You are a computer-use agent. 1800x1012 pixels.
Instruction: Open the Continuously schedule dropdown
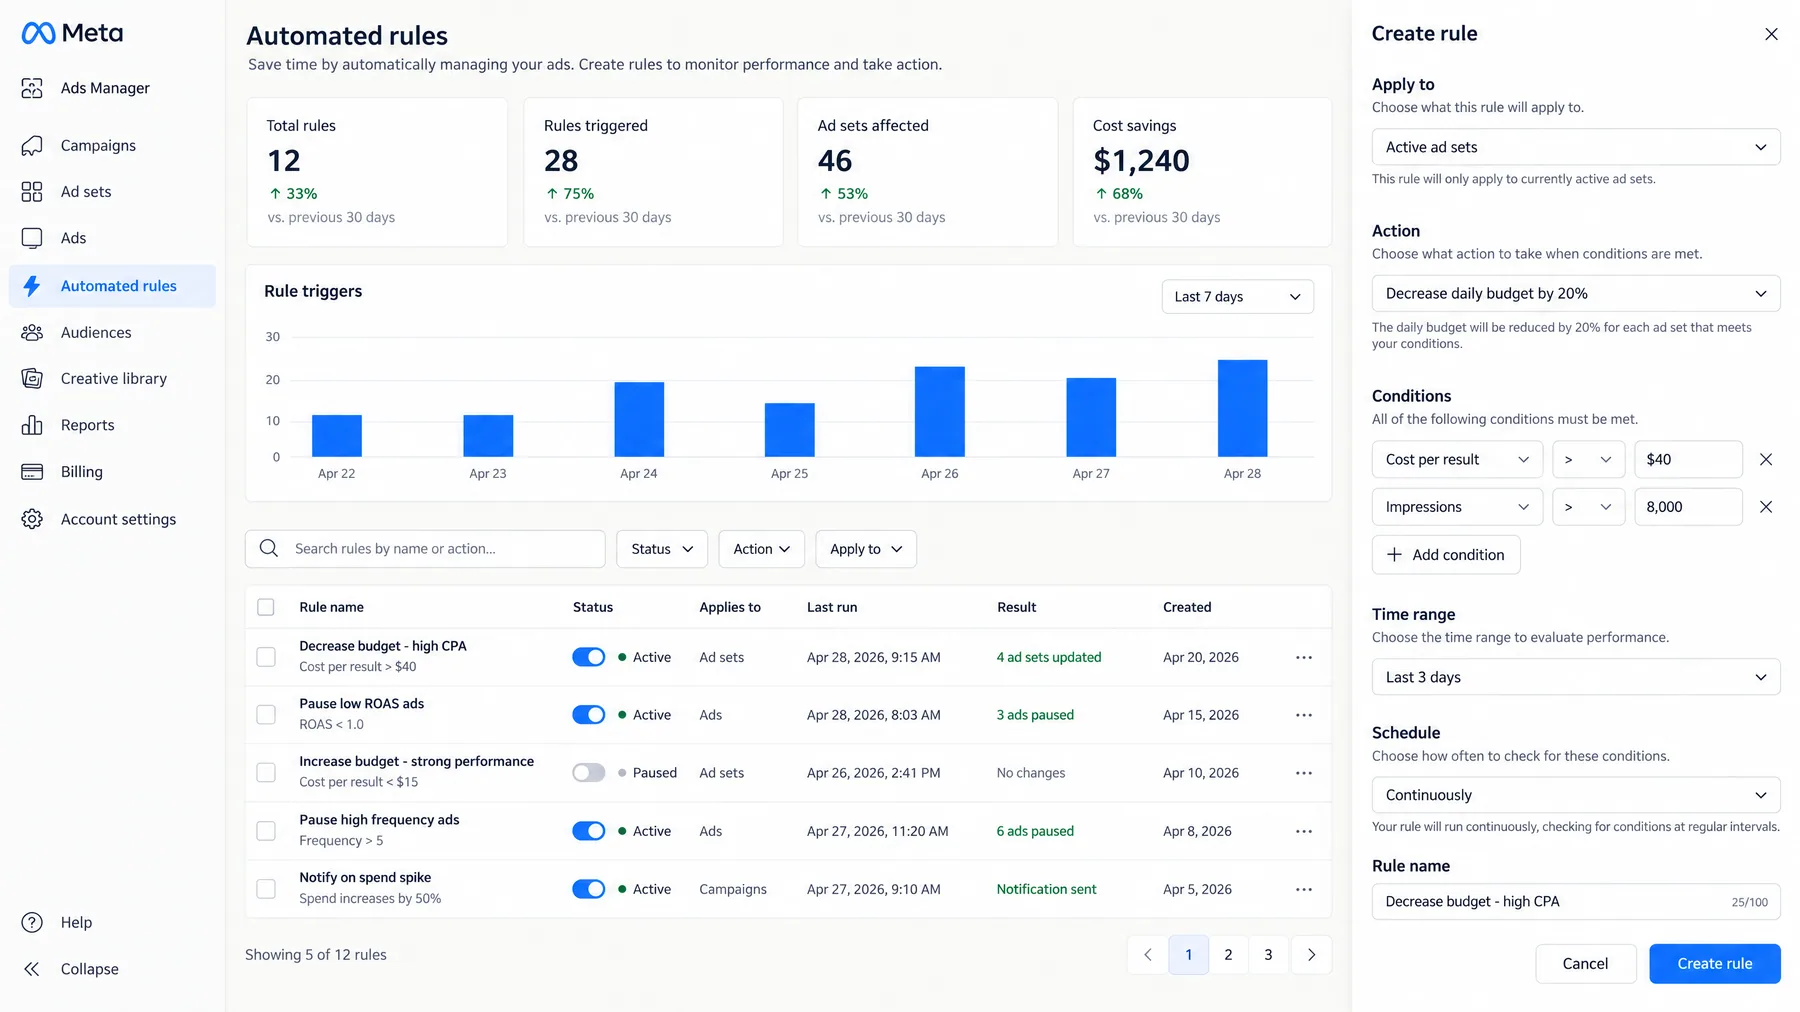tap(1576, 795)
